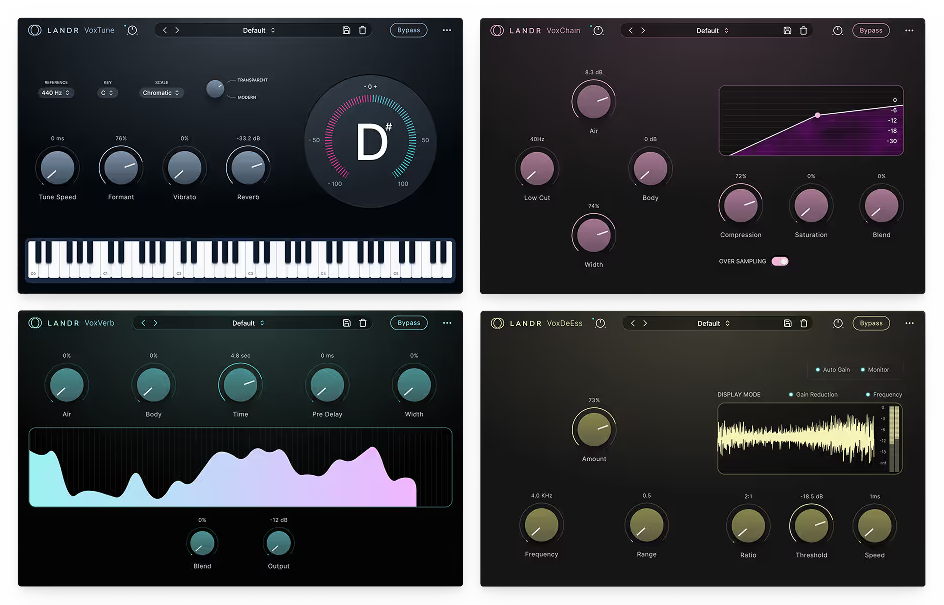Open the VoxChain Default preset menu
Image resolution: width=944 pixels, height=605 pixels.
click(x=711, y=30)
